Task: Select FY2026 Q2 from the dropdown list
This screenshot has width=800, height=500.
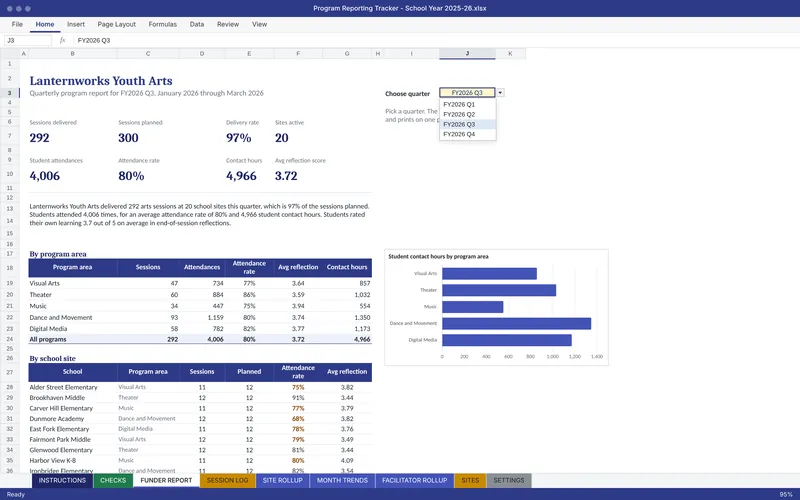Action: [467, 114]
